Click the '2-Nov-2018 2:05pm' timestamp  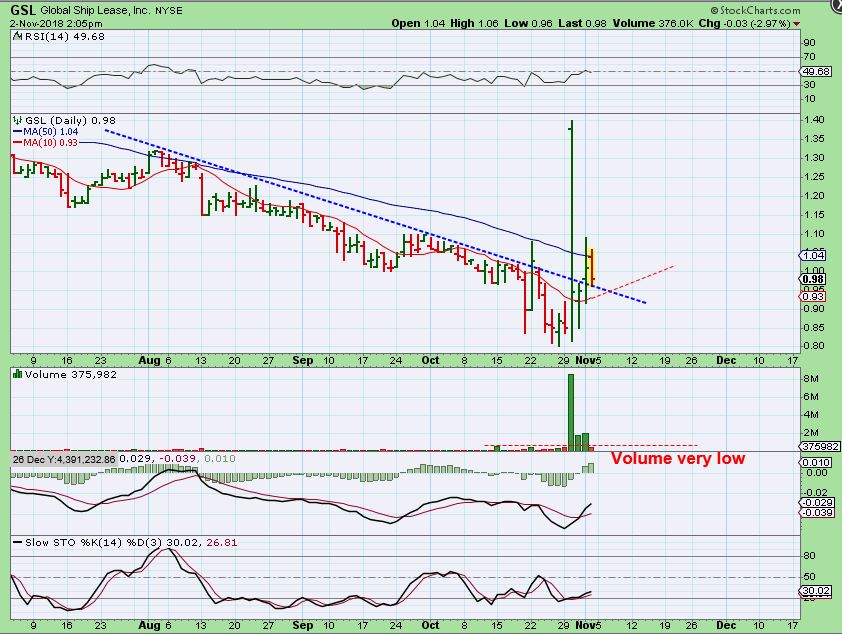(56, 24)
